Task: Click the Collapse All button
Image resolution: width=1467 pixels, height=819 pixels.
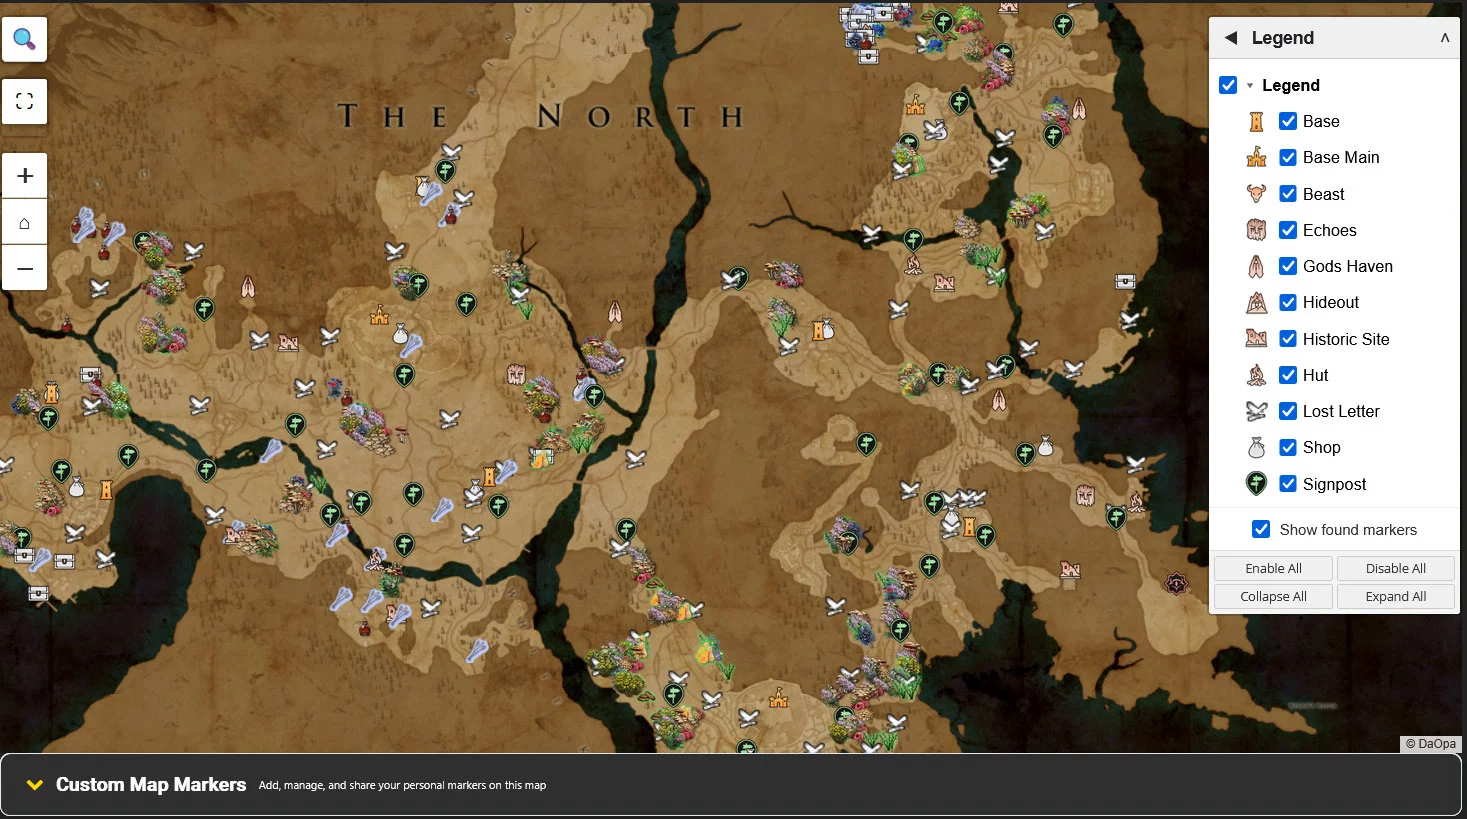Action: tap(1273, 596)
